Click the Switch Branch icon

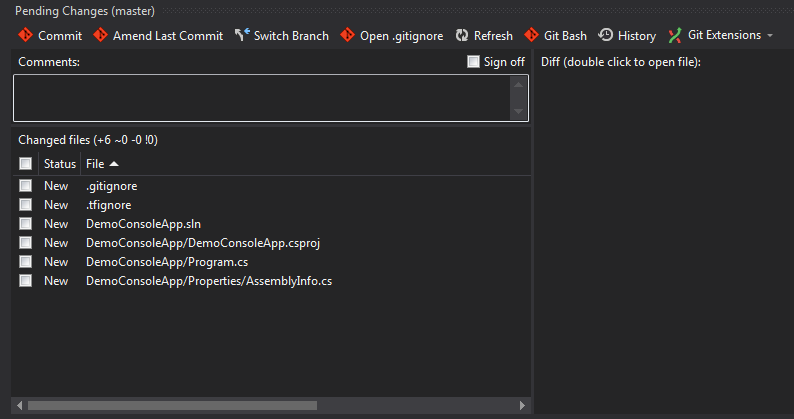(x=242, y=35)
